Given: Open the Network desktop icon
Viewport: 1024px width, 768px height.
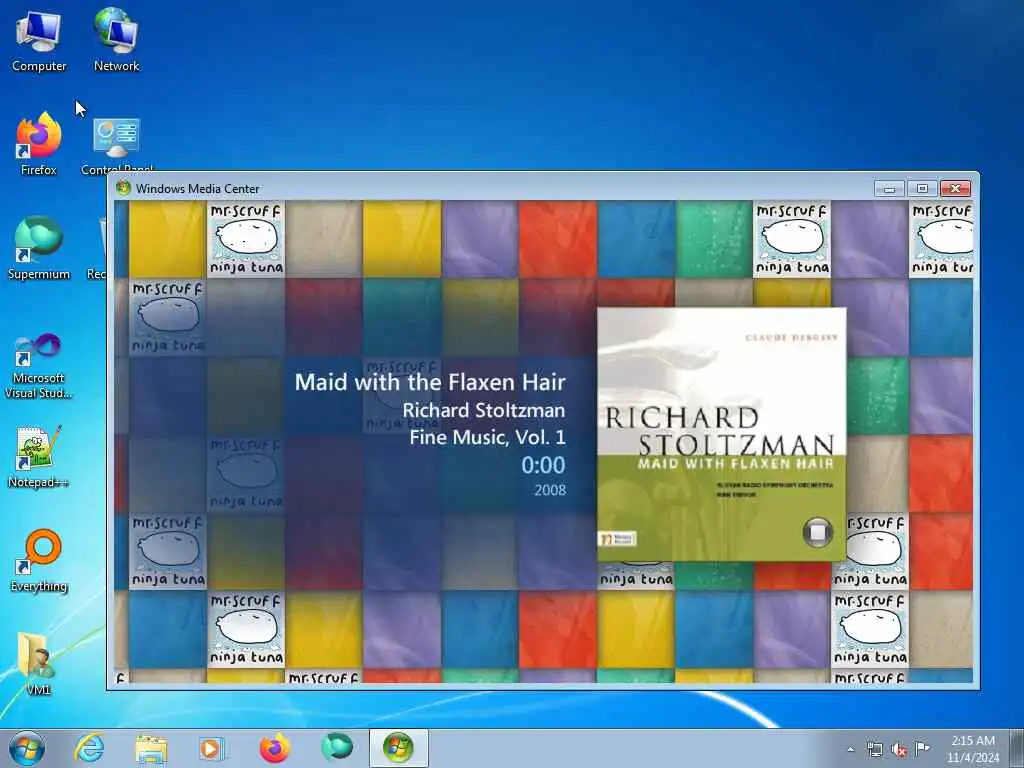Looking at the screenshot, I should (116, 40).
